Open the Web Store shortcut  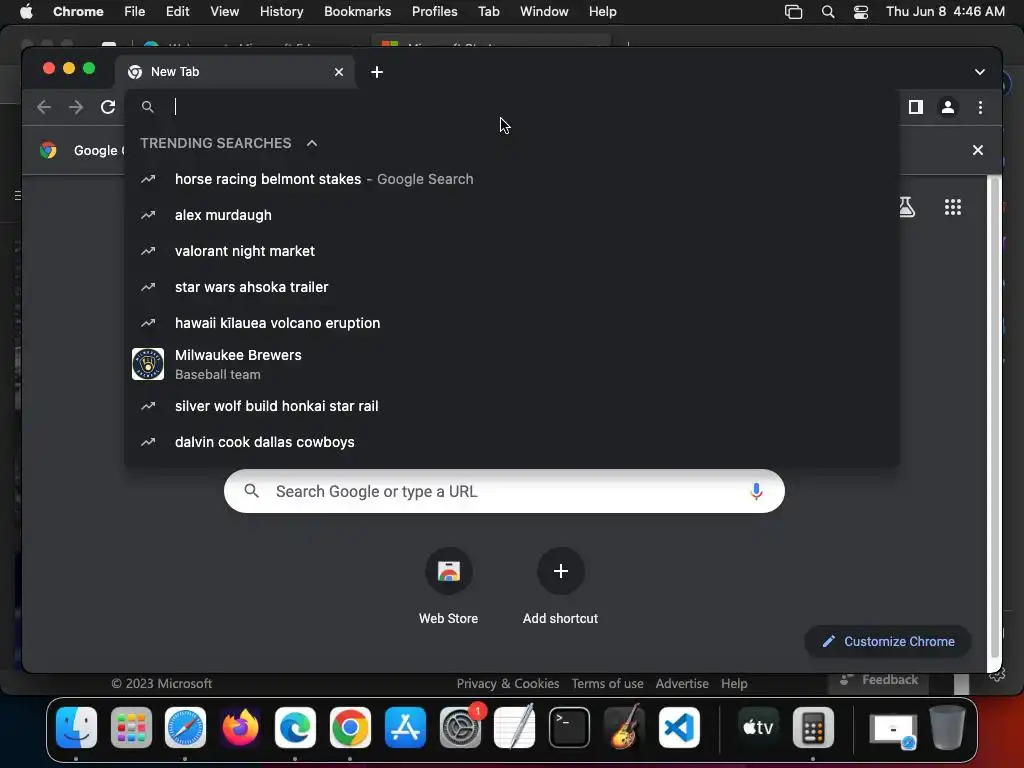tap(449, 571)
